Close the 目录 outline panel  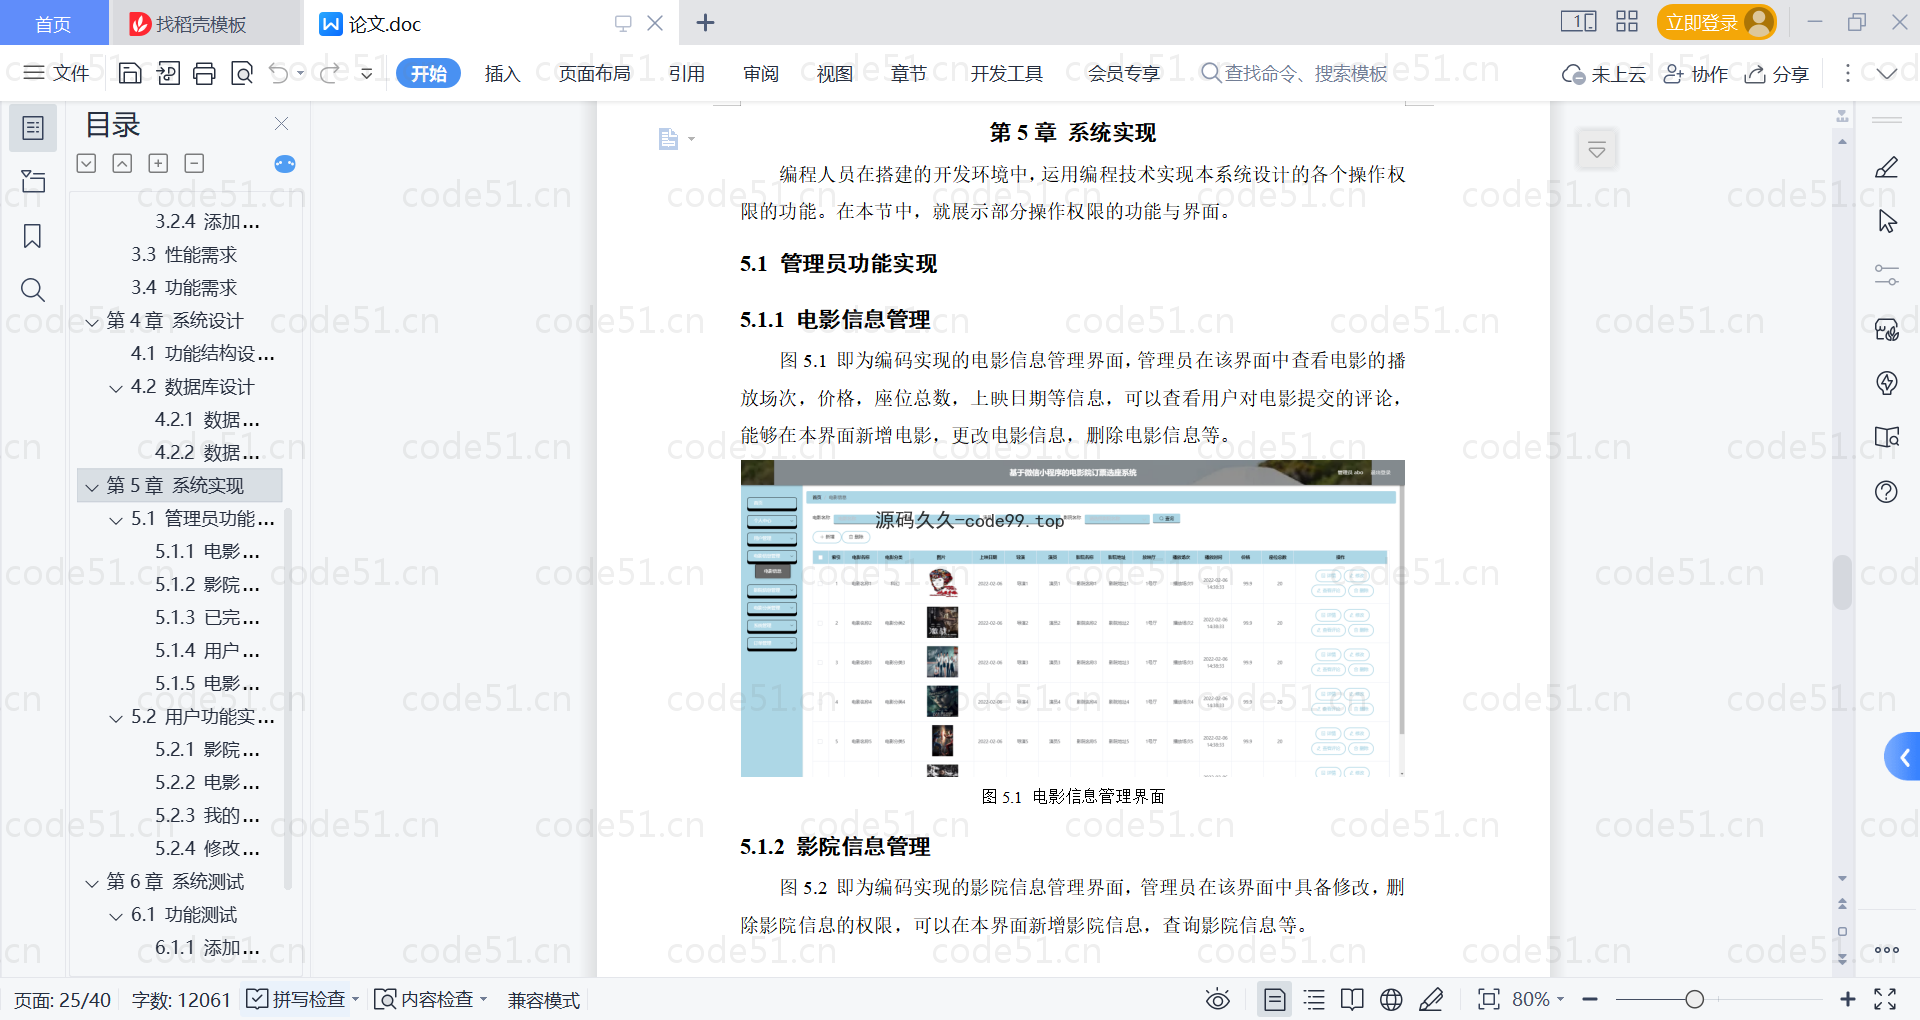(x=281, y=124)
